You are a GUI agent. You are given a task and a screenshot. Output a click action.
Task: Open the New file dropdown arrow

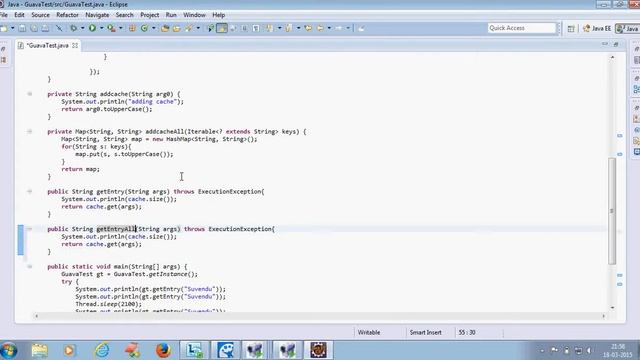[13, 28]
